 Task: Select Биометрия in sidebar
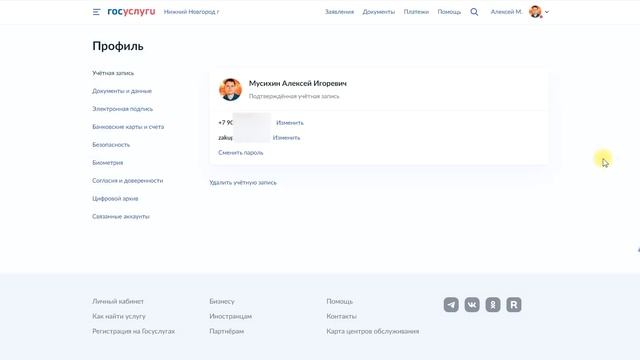(108, 163)
